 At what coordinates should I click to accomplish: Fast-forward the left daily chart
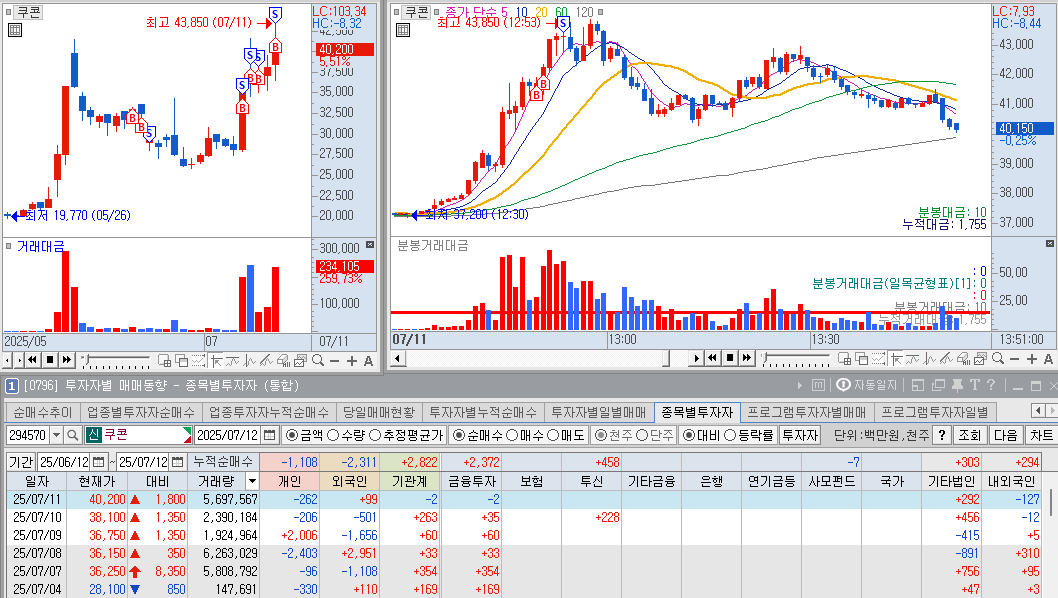point(66,360)
